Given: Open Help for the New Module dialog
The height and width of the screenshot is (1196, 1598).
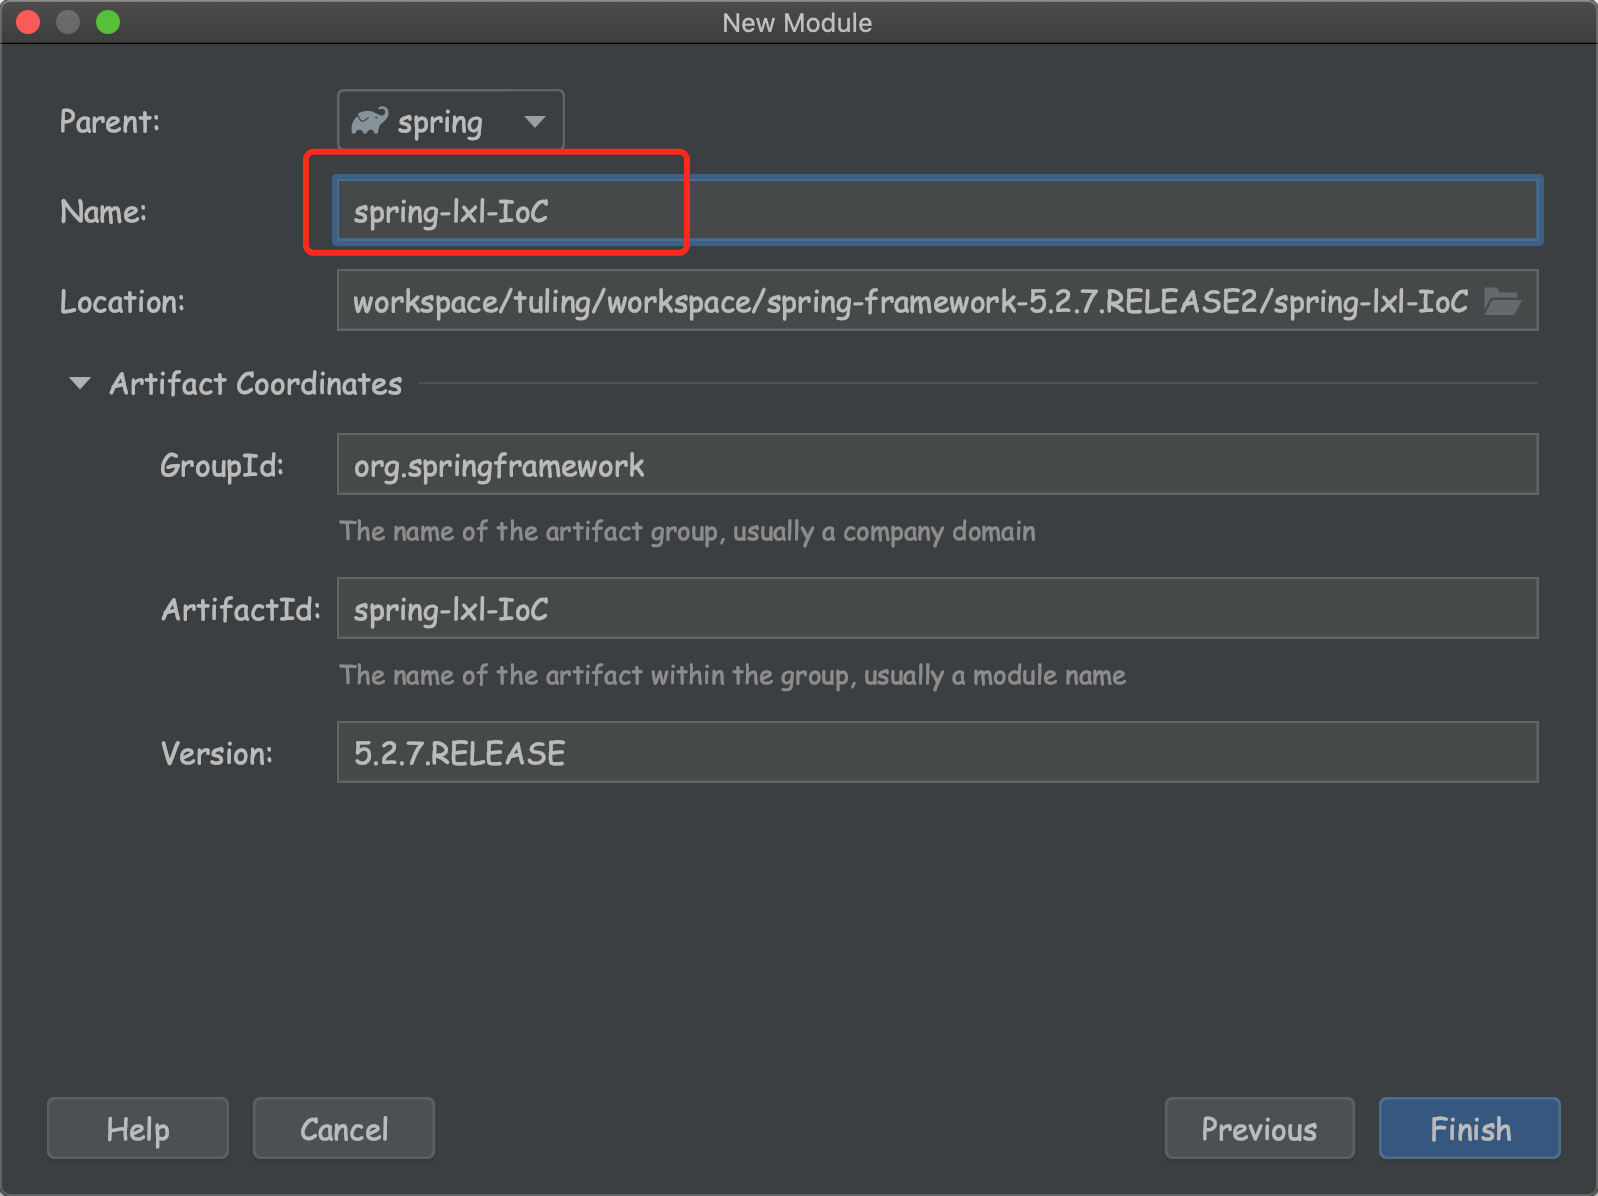Looking at the screenshot, I should point(137,1128).
